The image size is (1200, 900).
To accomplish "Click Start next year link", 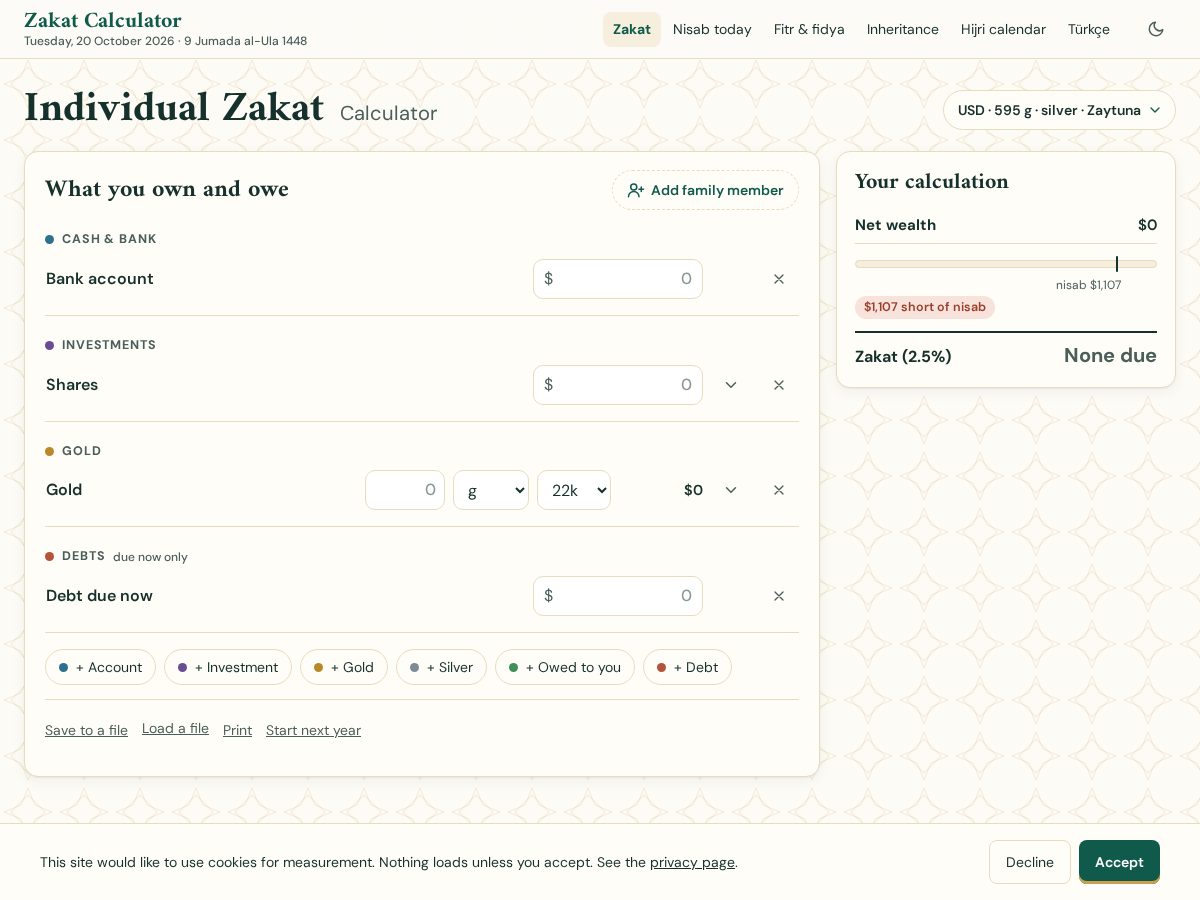I will pos(313,730).
